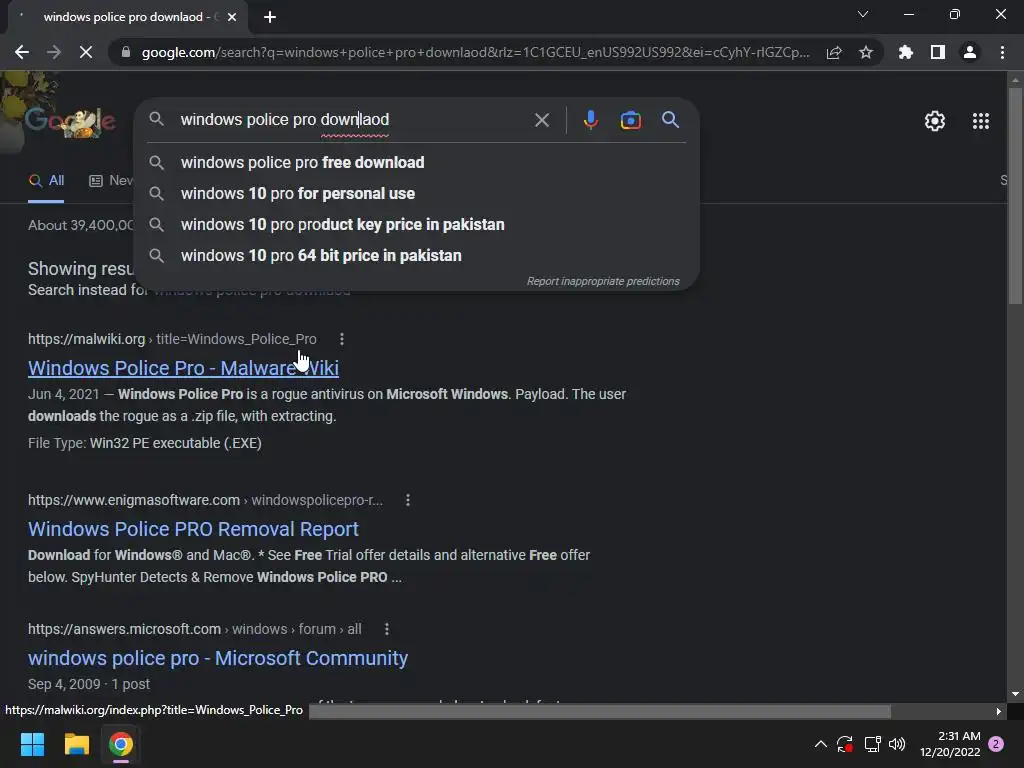Open a new browser tab
This screenshot has width=1024, height=768.
(270, 17)
